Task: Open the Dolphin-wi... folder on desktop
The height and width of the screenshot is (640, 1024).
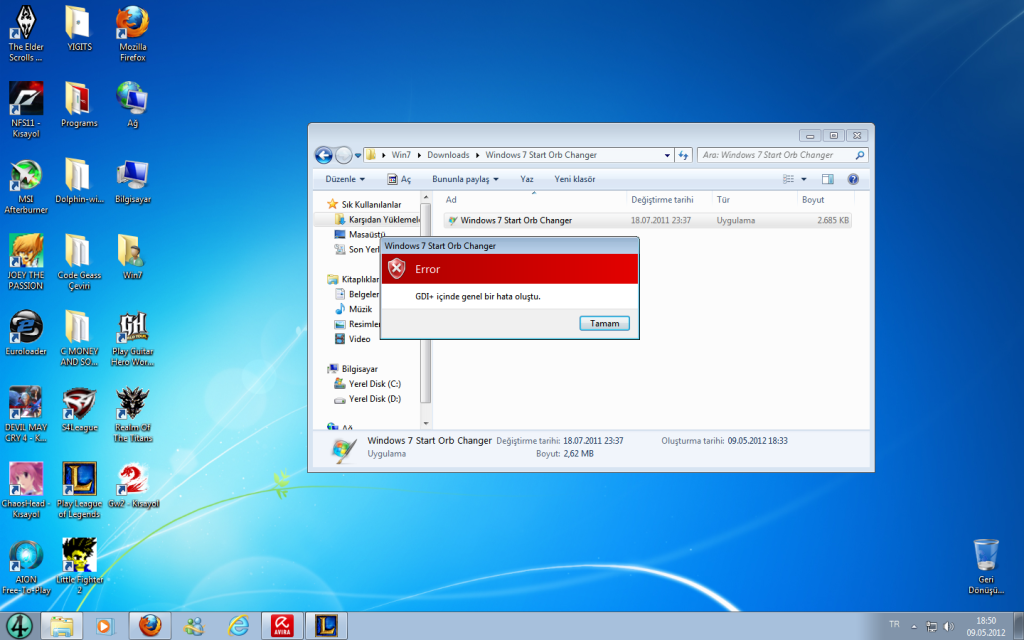Action: point(79,181)
